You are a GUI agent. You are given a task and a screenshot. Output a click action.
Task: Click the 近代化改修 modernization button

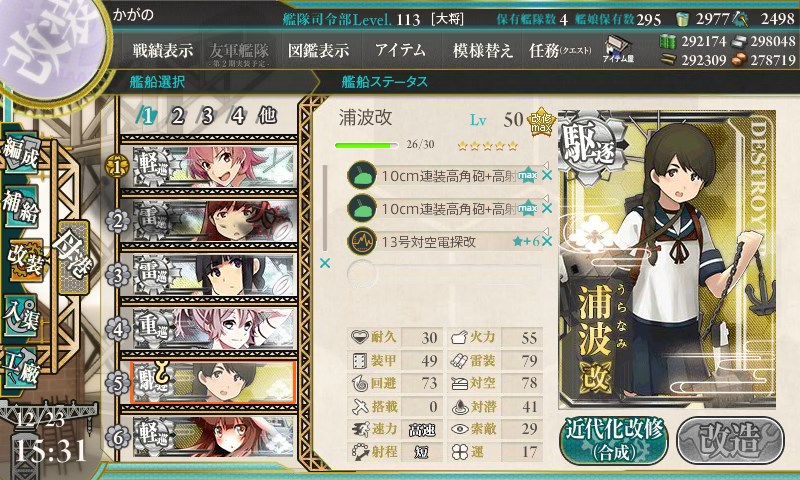[614, 440]
